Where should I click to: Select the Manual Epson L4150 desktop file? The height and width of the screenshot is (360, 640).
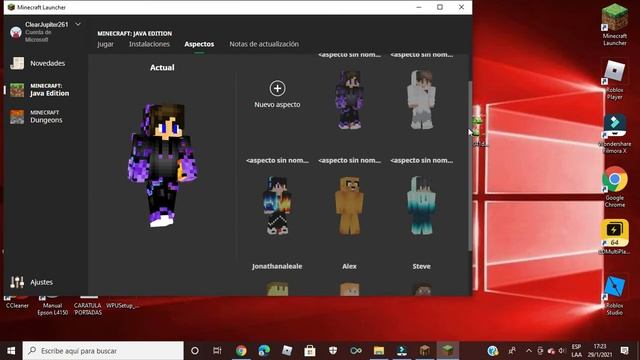click(53, 306)
